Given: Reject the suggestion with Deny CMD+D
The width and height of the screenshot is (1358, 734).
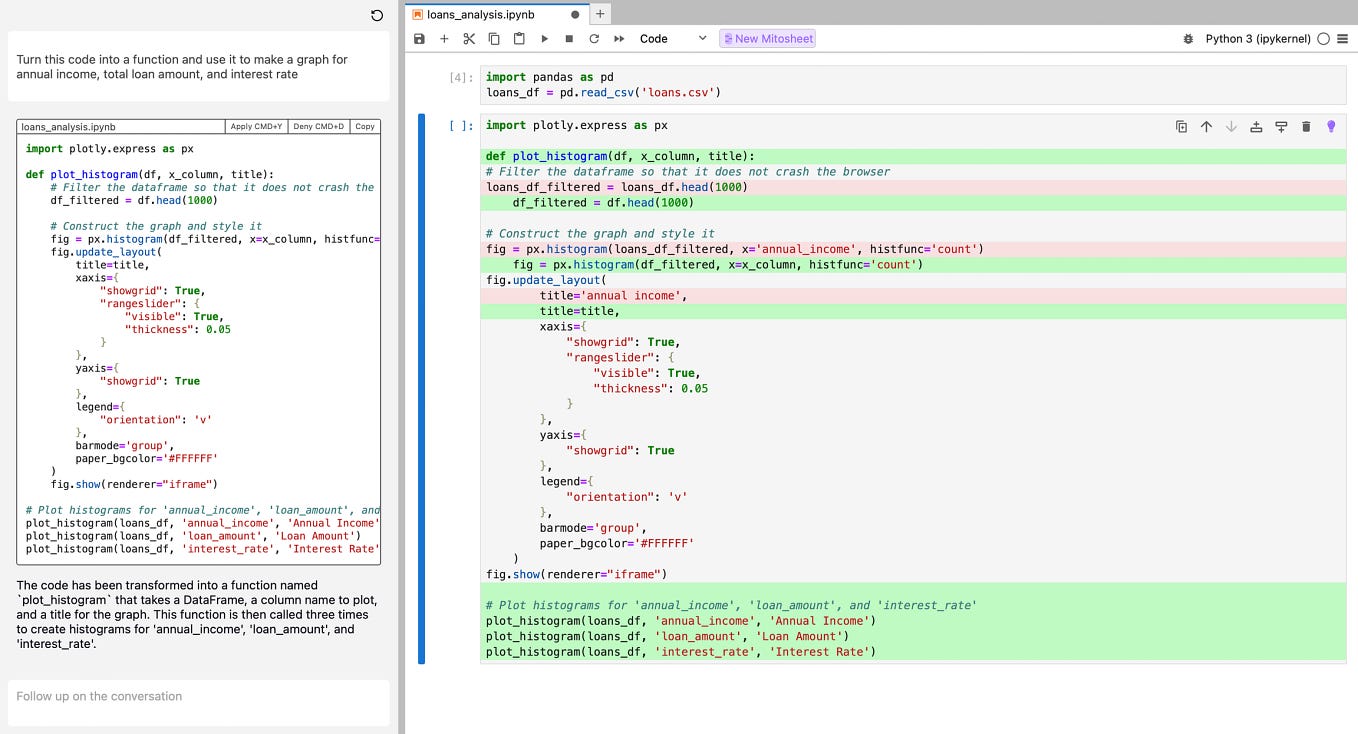Looking at the screenshot, I should [x=318, y=127].
